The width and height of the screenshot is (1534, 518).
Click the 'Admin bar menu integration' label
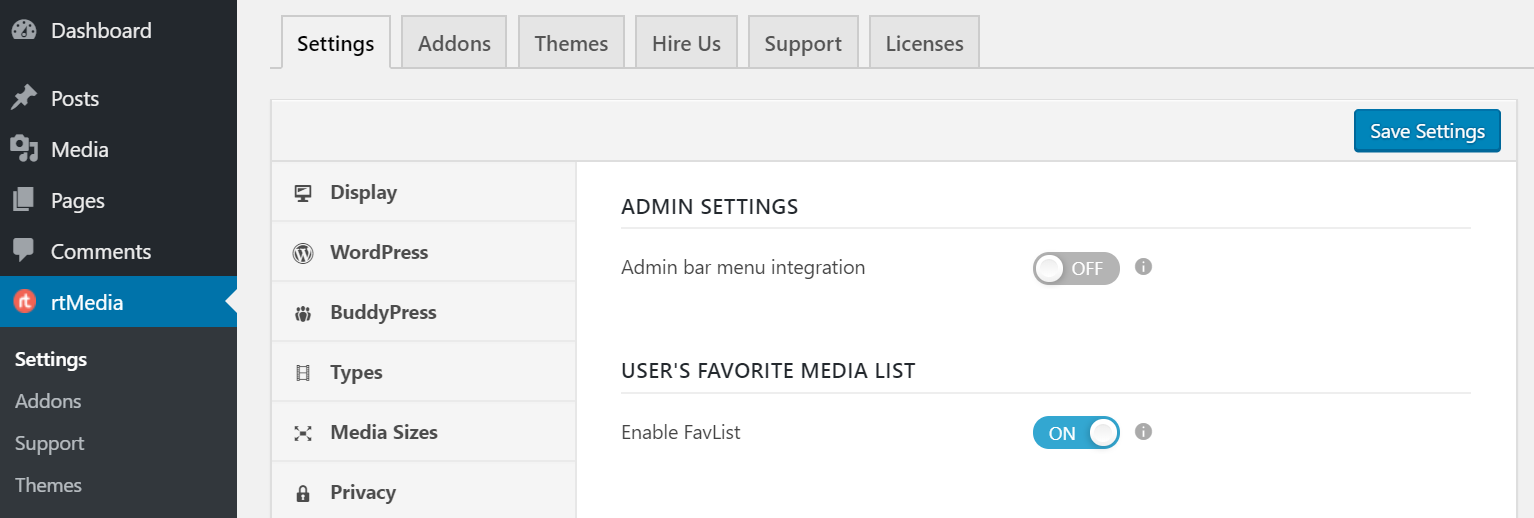[743, 268]
